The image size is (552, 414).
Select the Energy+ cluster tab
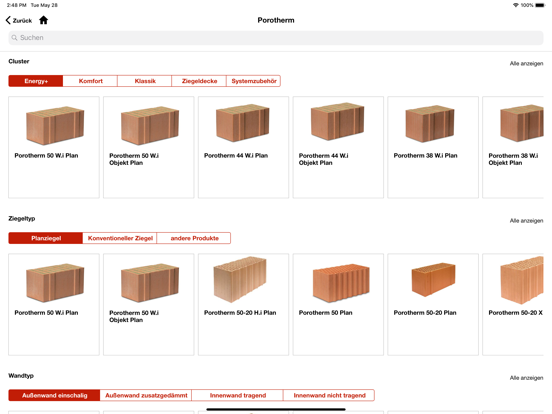pos(36,81)
